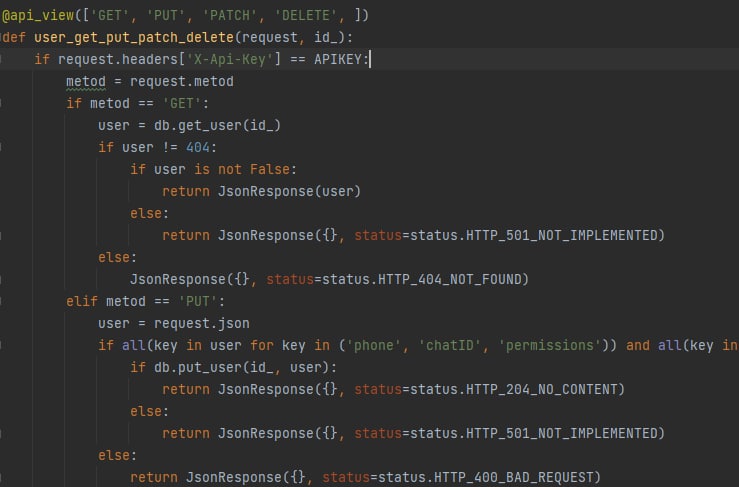The height and width of the screenshot is (487, 739).
Task: Click the @api_view decorator name
Action: point(38,16)
